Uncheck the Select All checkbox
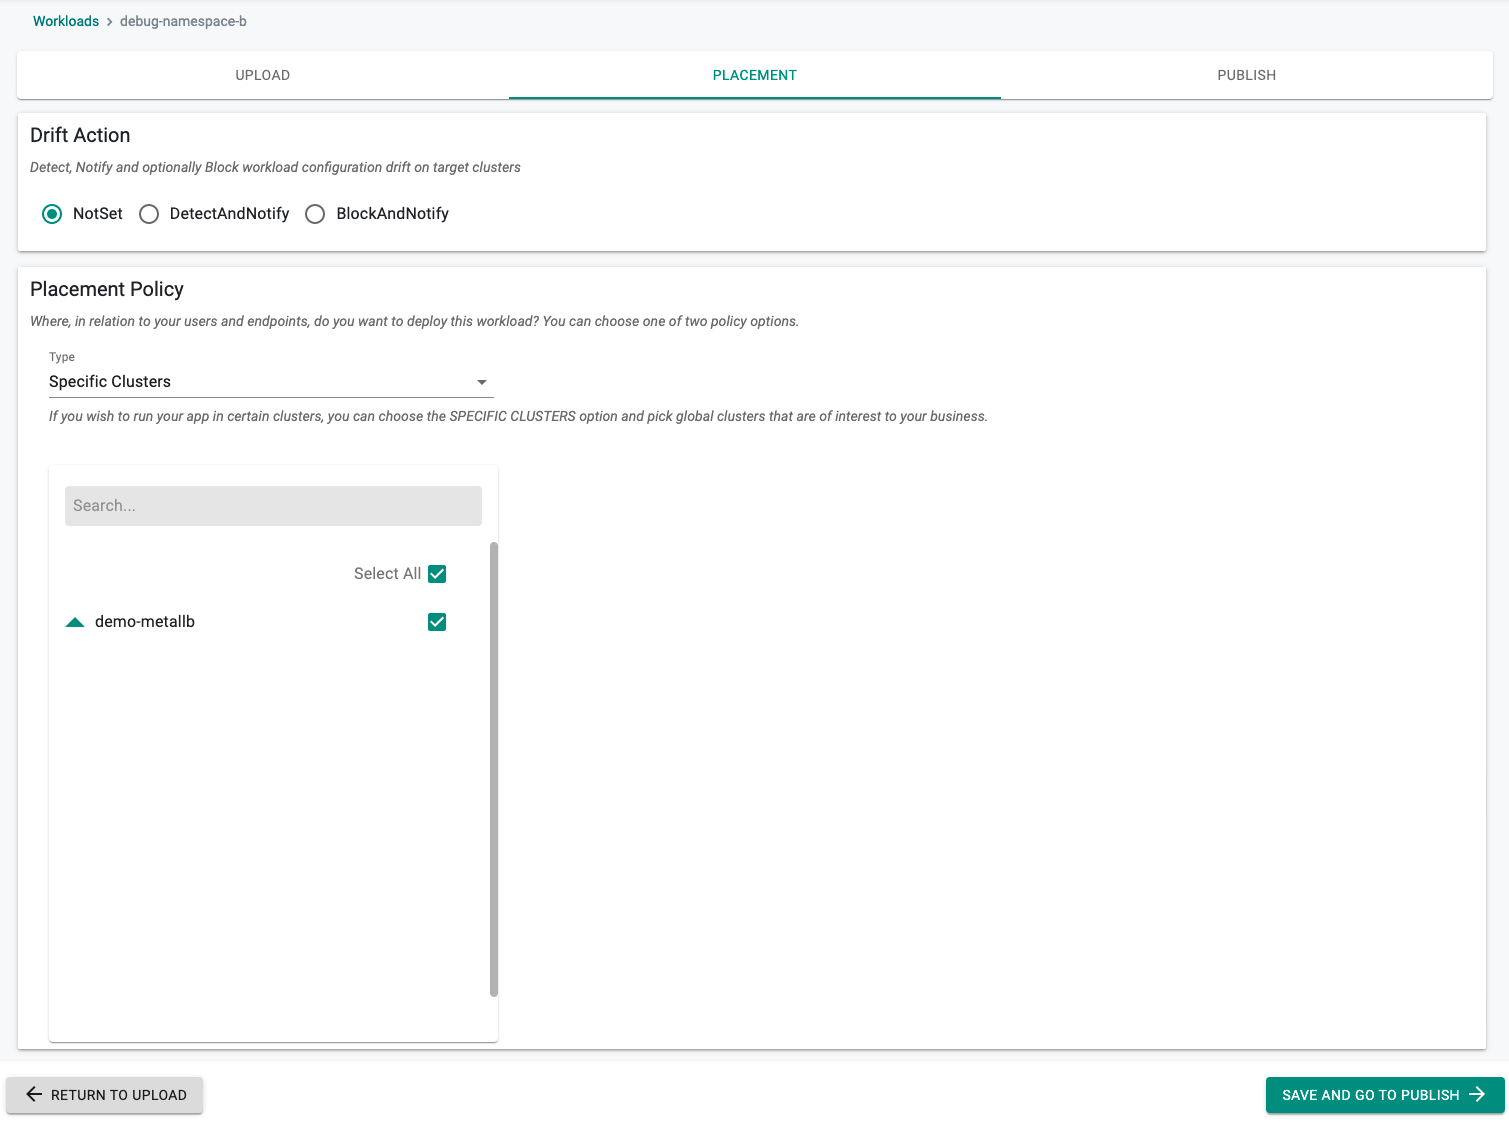1509x1129 pixels. click(x=437, y=574)
